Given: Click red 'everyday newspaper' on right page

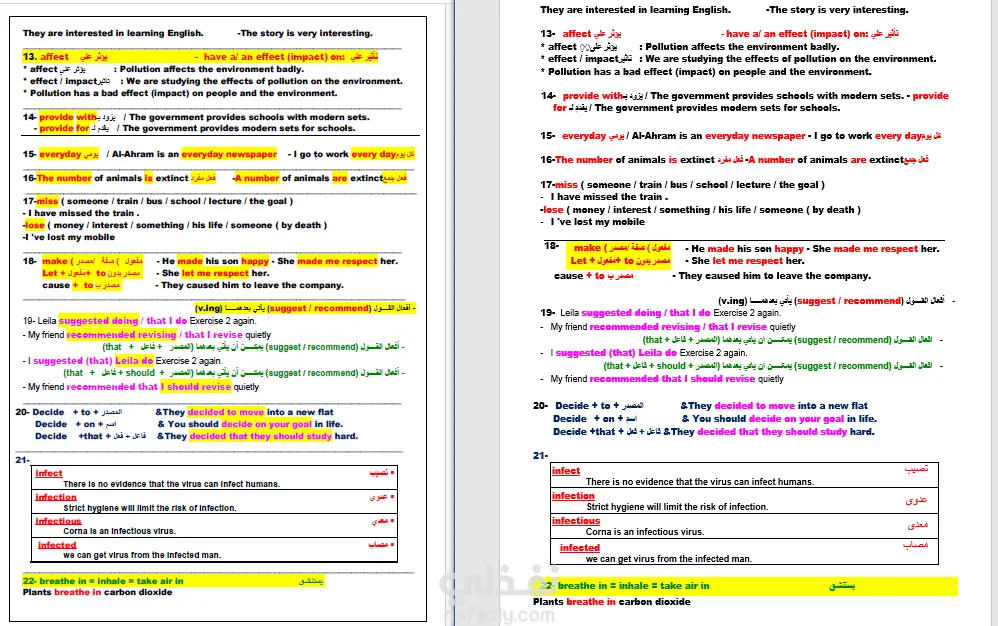Looking at the screenshot, I should [755, 136].
